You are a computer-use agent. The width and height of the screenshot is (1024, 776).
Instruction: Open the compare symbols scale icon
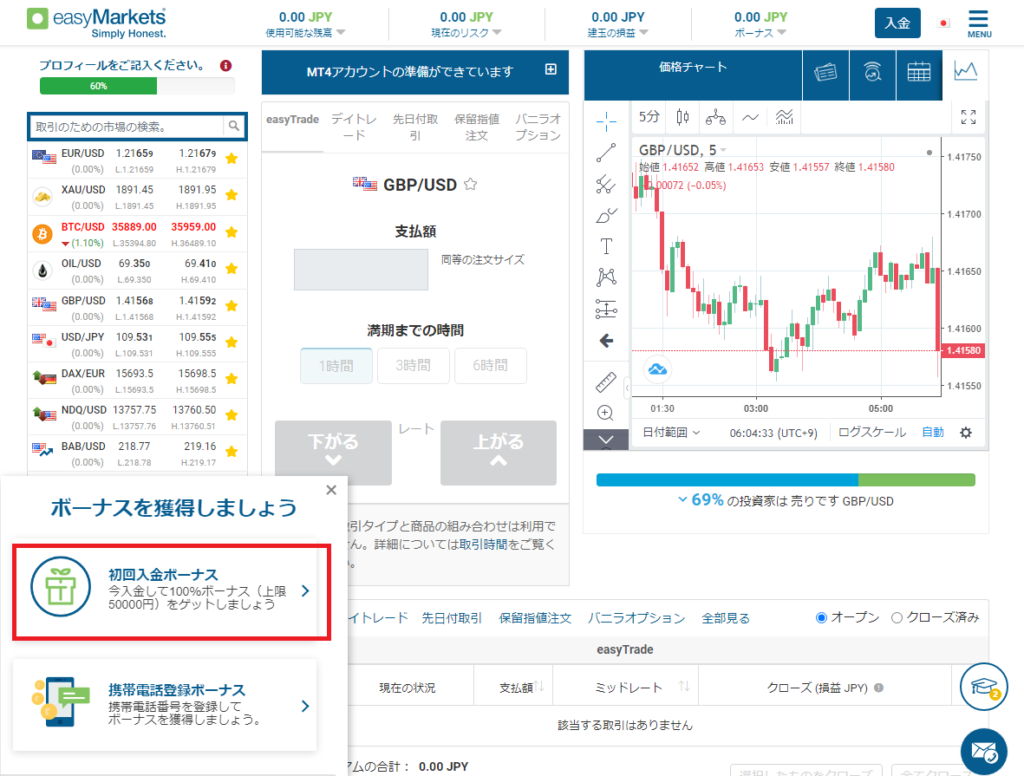(x=716, y=117)
